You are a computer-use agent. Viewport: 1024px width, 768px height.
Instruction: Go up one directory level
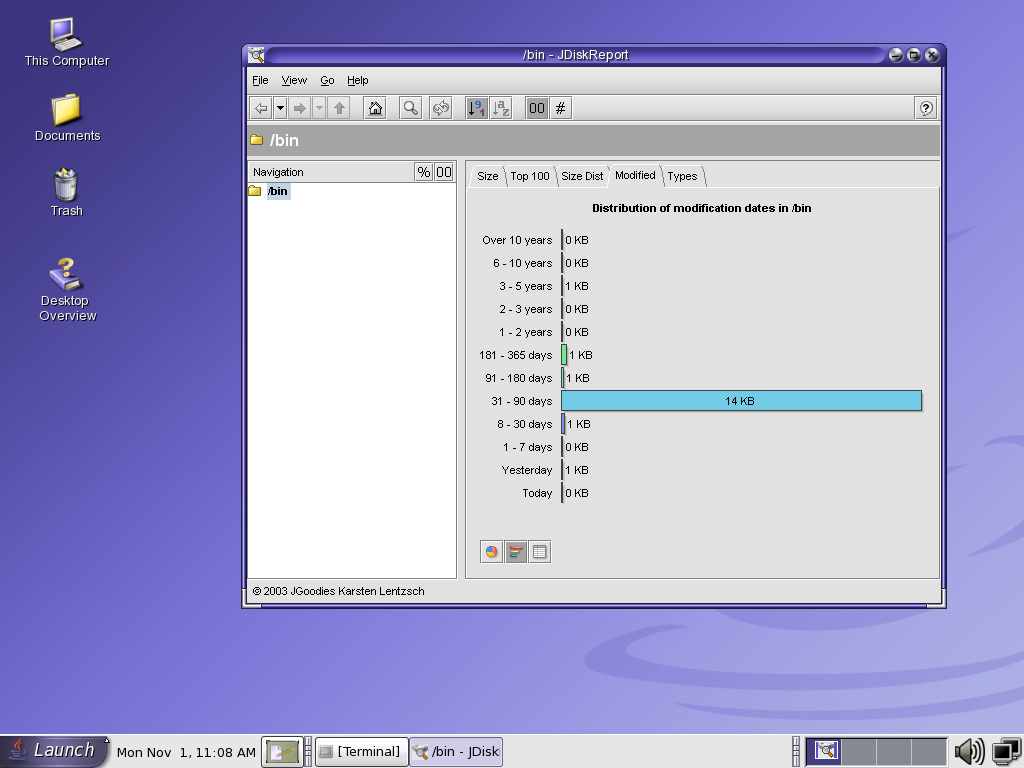tap(340, 108)
